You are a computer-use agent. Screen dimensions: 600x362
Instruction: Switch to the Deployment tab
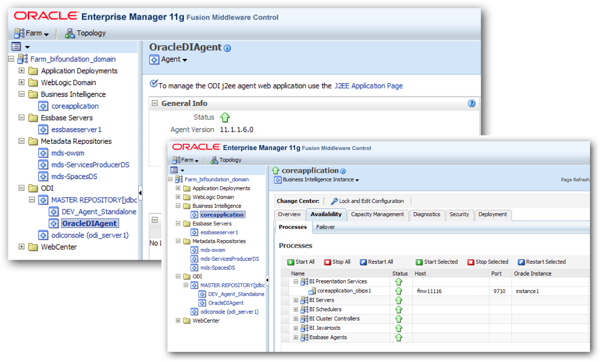click(492, 215)
